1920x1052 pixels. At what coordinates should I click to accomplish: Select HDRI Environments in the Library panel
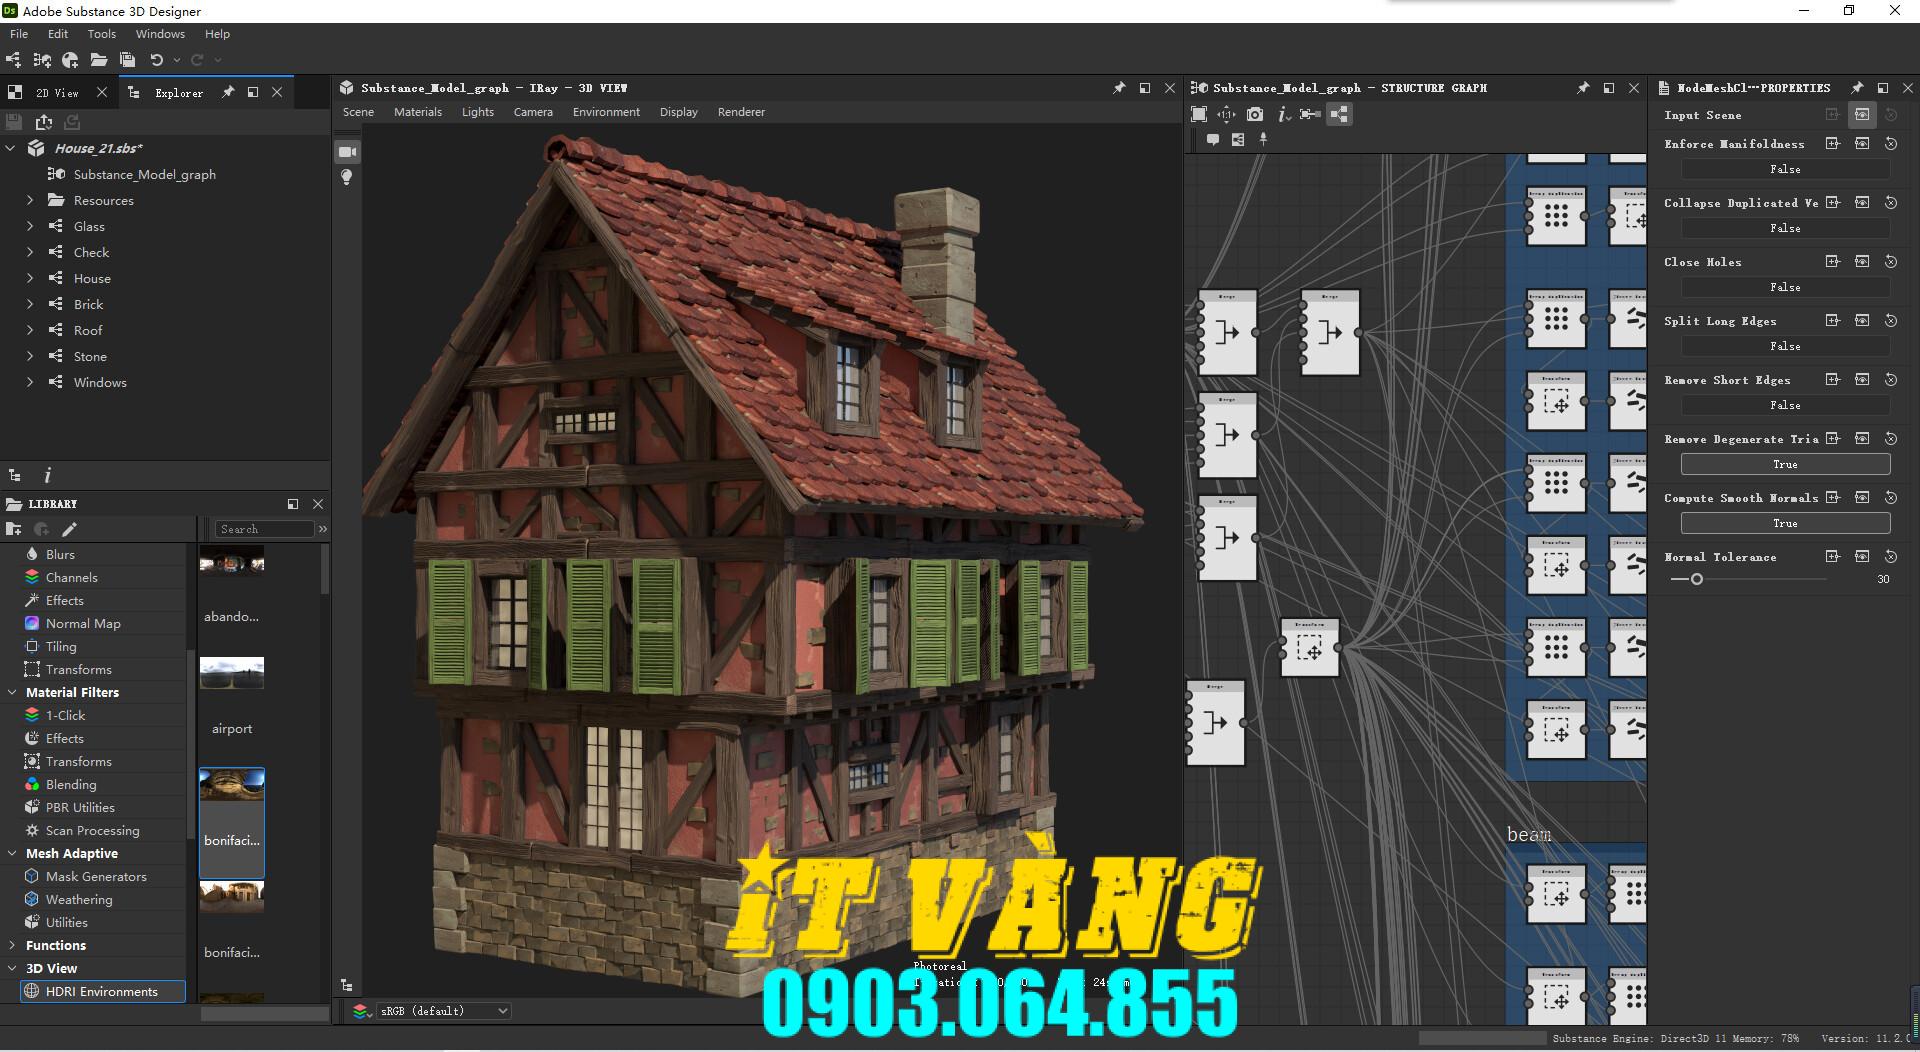click(101, 991)
